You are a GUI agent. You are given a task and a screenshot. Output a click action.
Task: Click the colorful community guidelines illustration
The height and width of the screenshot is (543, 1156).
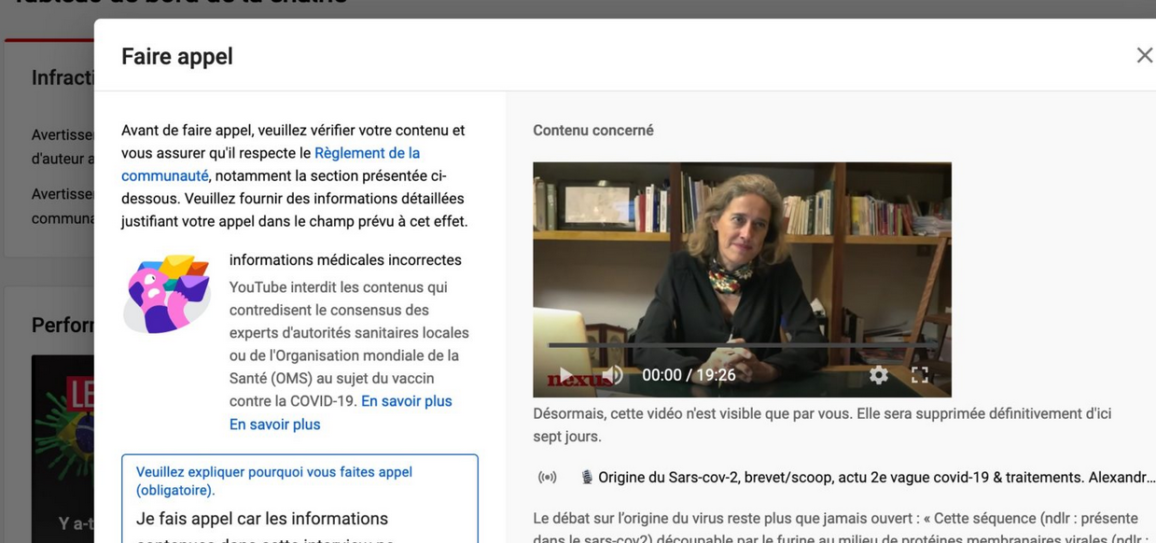point(167,294)
